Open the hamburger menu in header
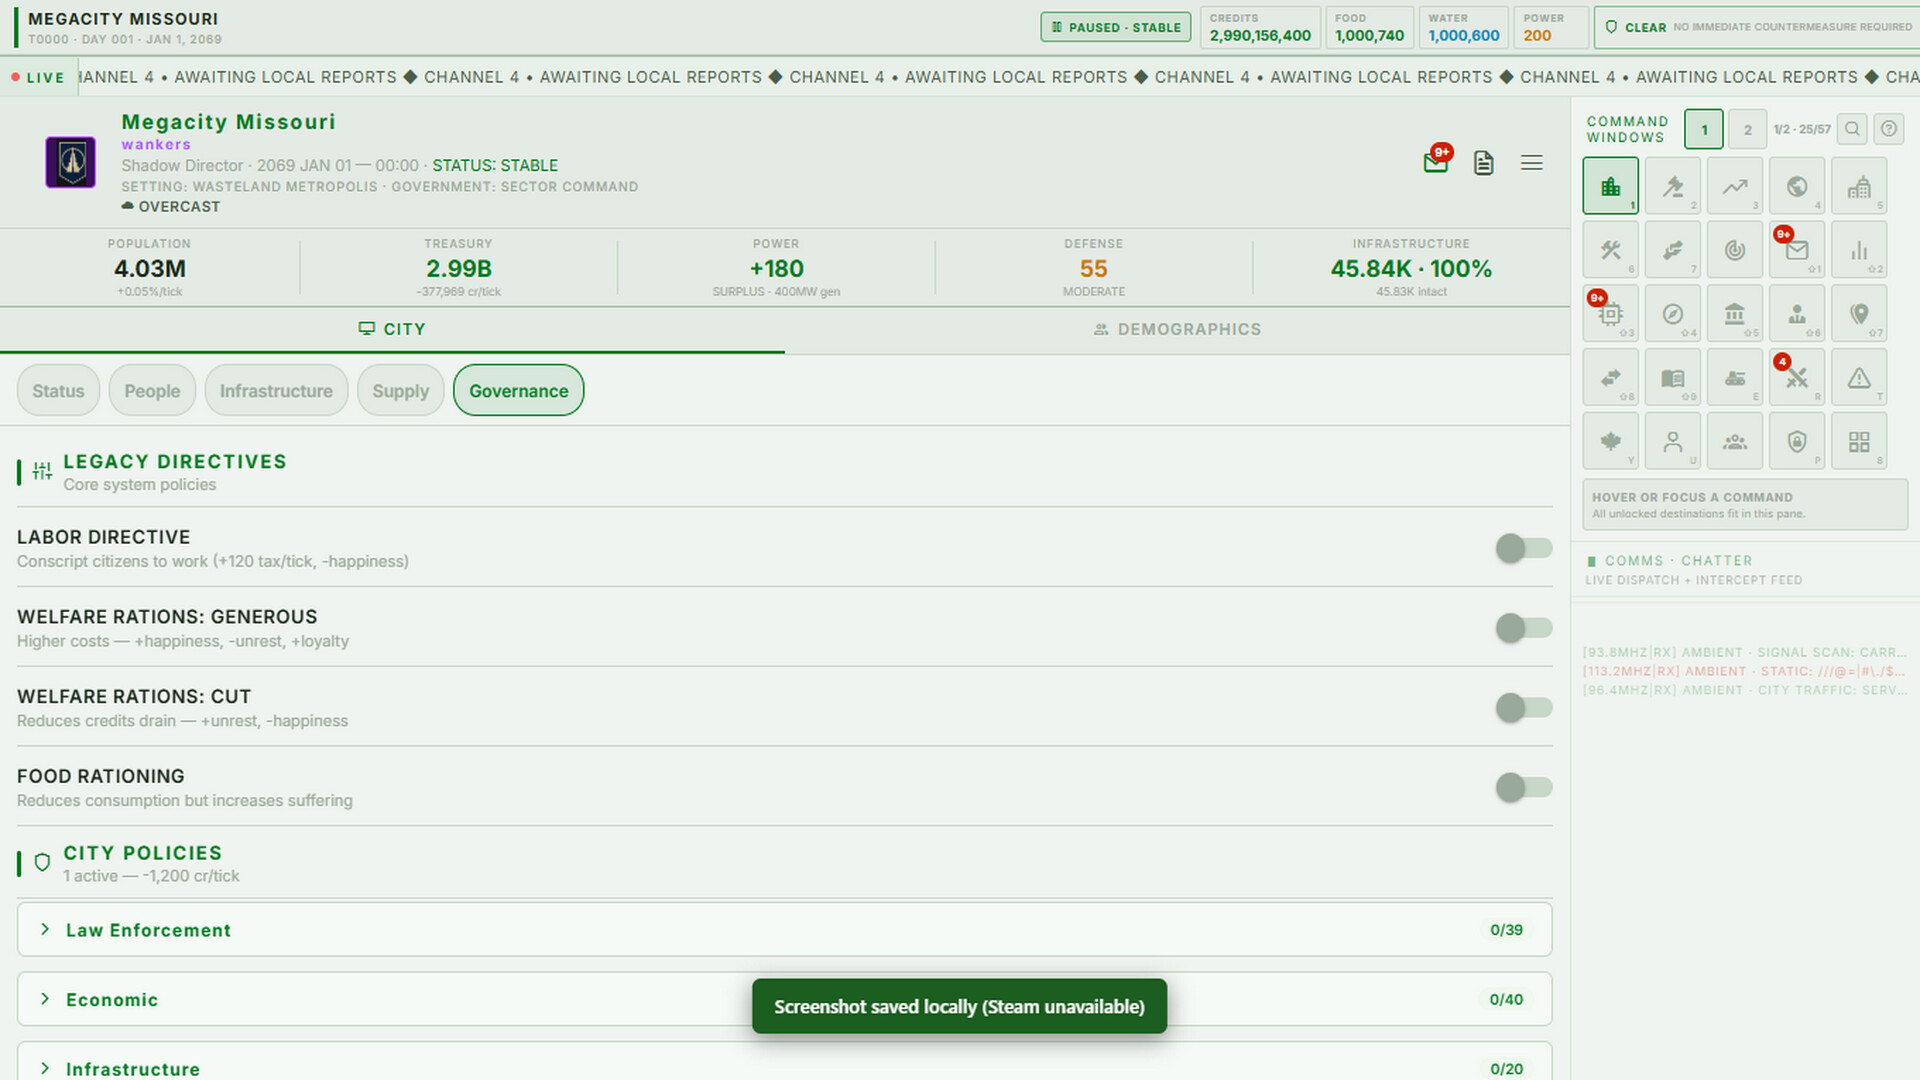1920x1080 pixels. click(1531, 163)
